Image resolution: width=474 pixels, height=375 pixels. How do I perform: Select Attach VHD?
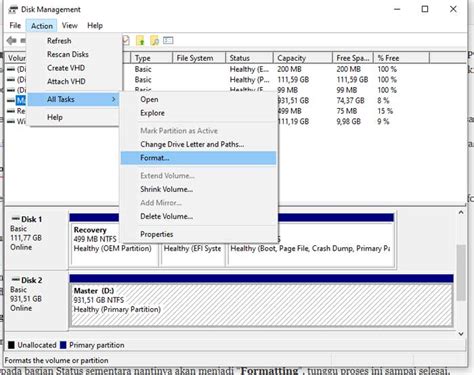[x=74, y=81]
